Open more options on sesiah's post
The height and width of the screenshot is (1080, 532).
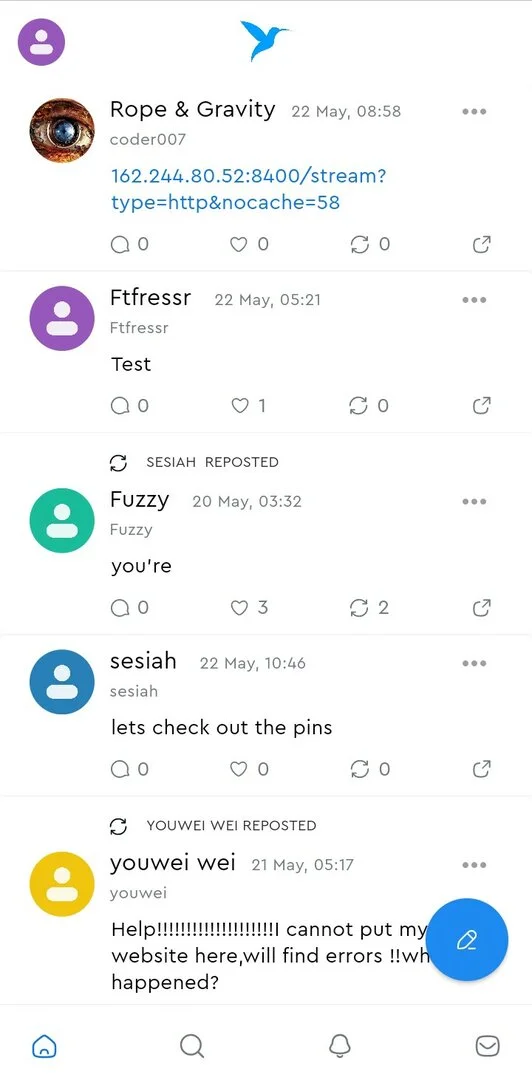pyautogui.click(x=474, y=663)
